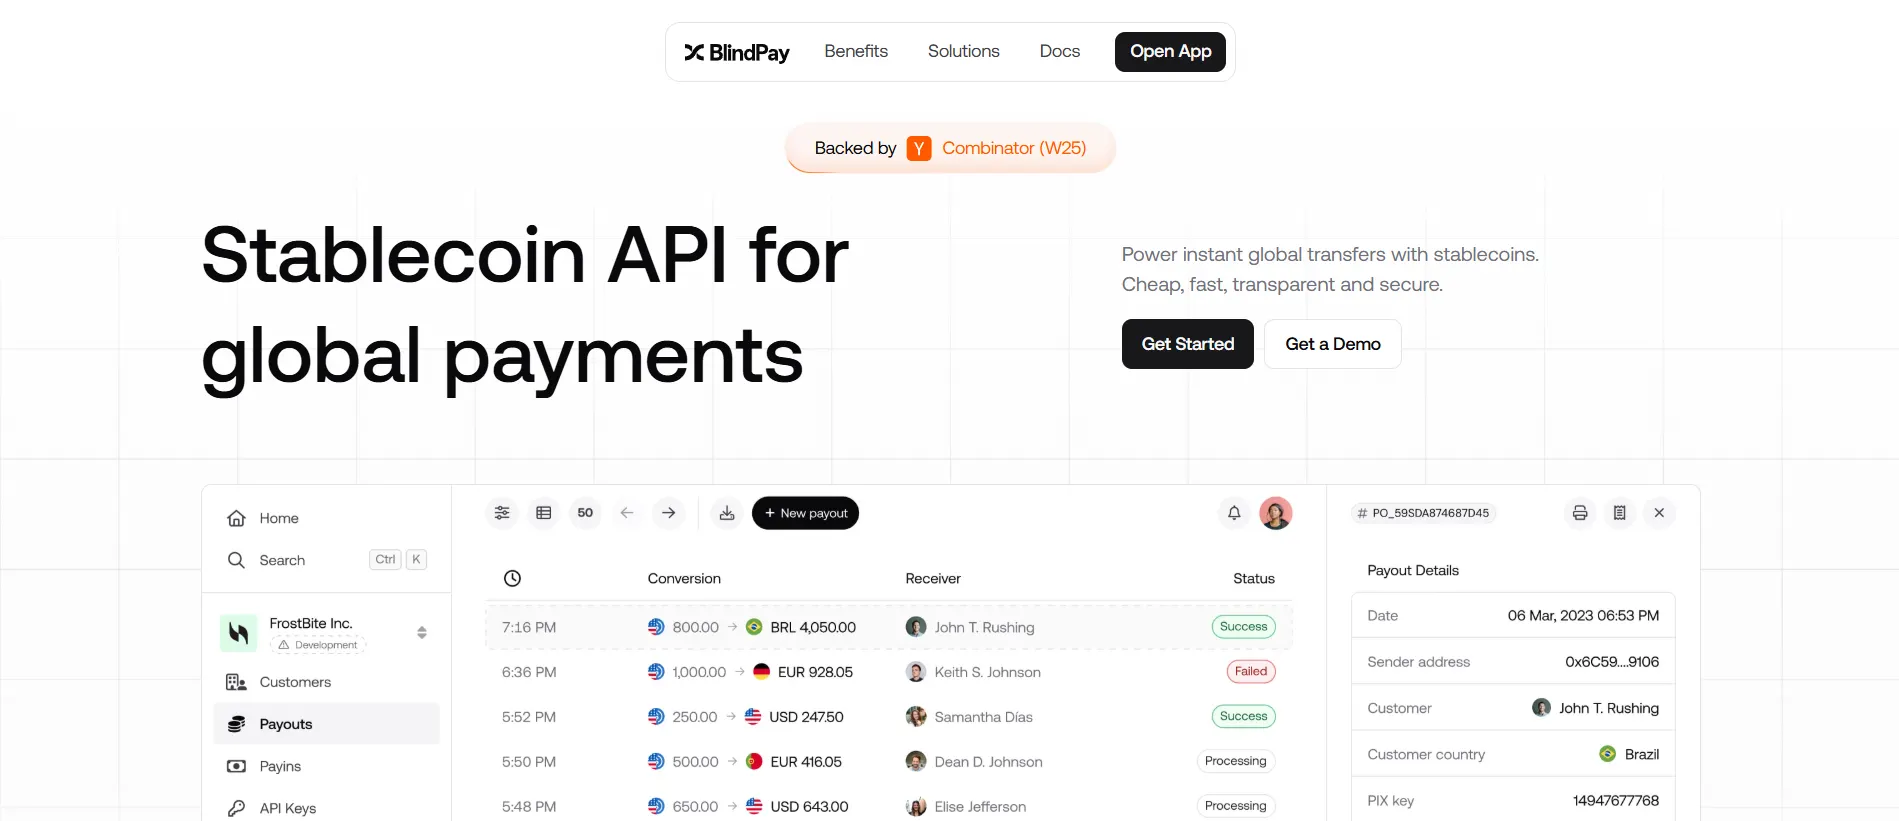Click the Get Started button

tap(1187, 344)
